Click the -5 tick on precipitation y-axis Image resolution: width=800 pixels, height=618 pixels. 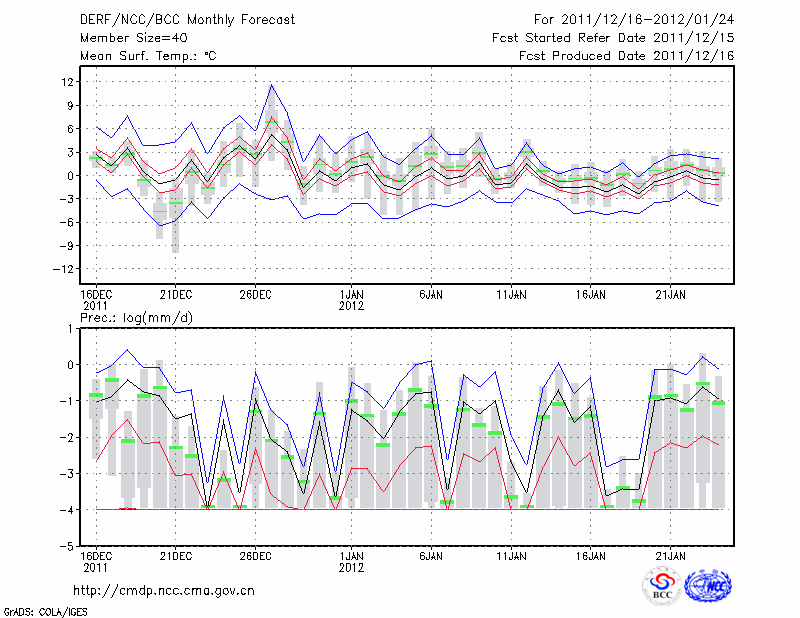click(70, 547)
